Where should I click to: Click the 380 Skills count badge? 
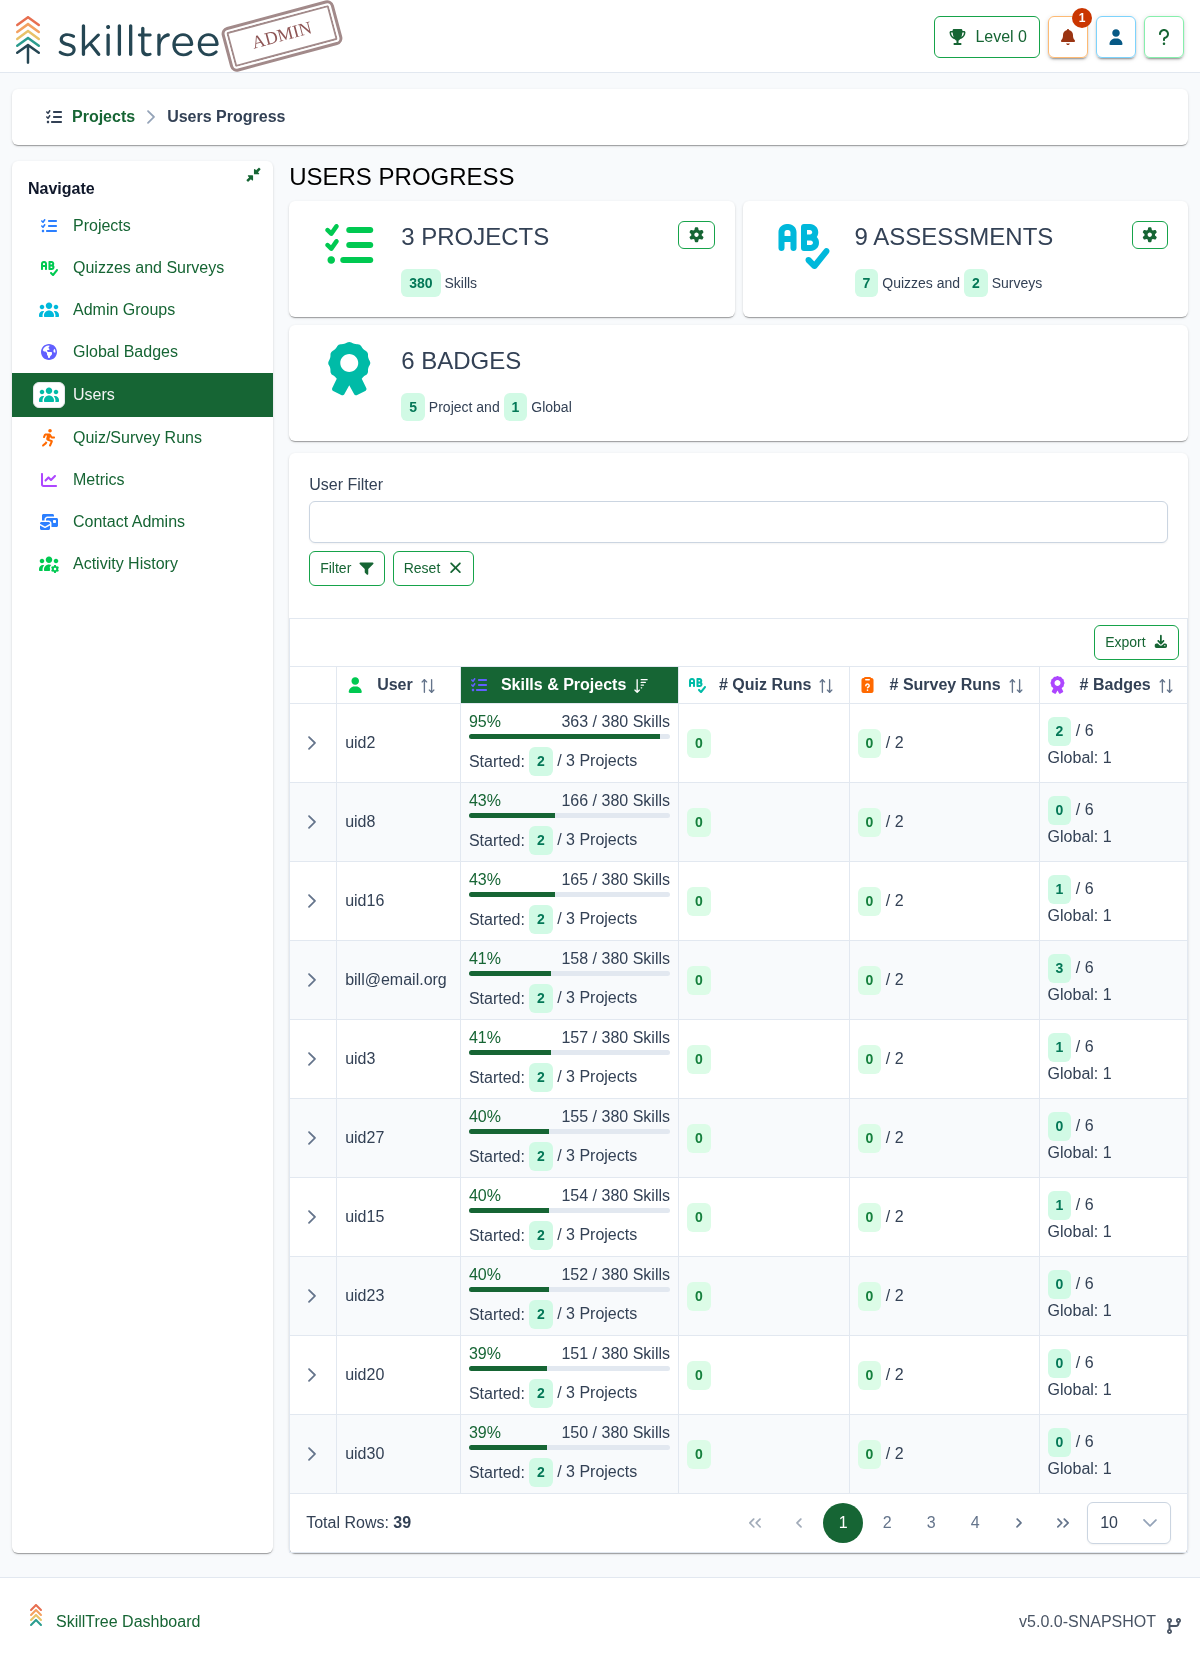pos(421,283)
